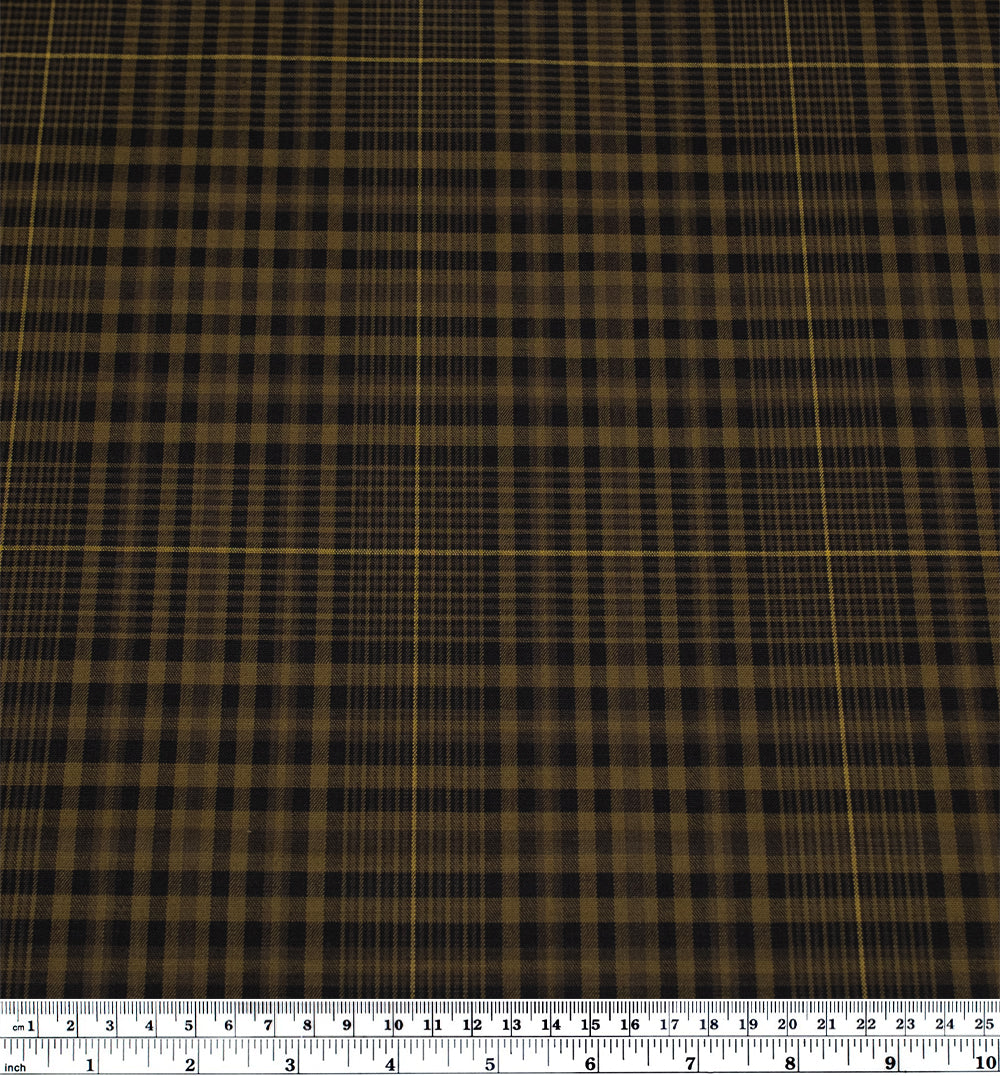The image size is (1000, 1076).
Task: Click the 15 cm ruler number
Action: (590, 1025)
